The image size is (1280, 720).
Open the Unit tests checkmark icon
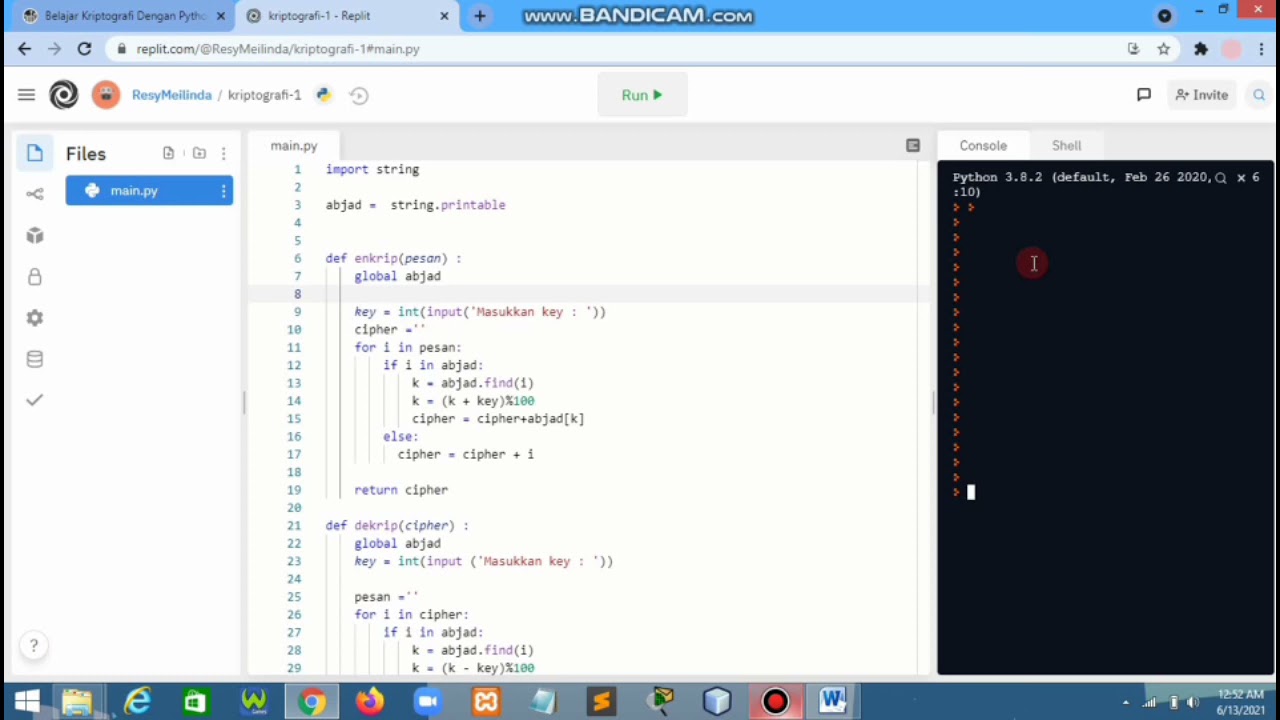tap(35, 400)
